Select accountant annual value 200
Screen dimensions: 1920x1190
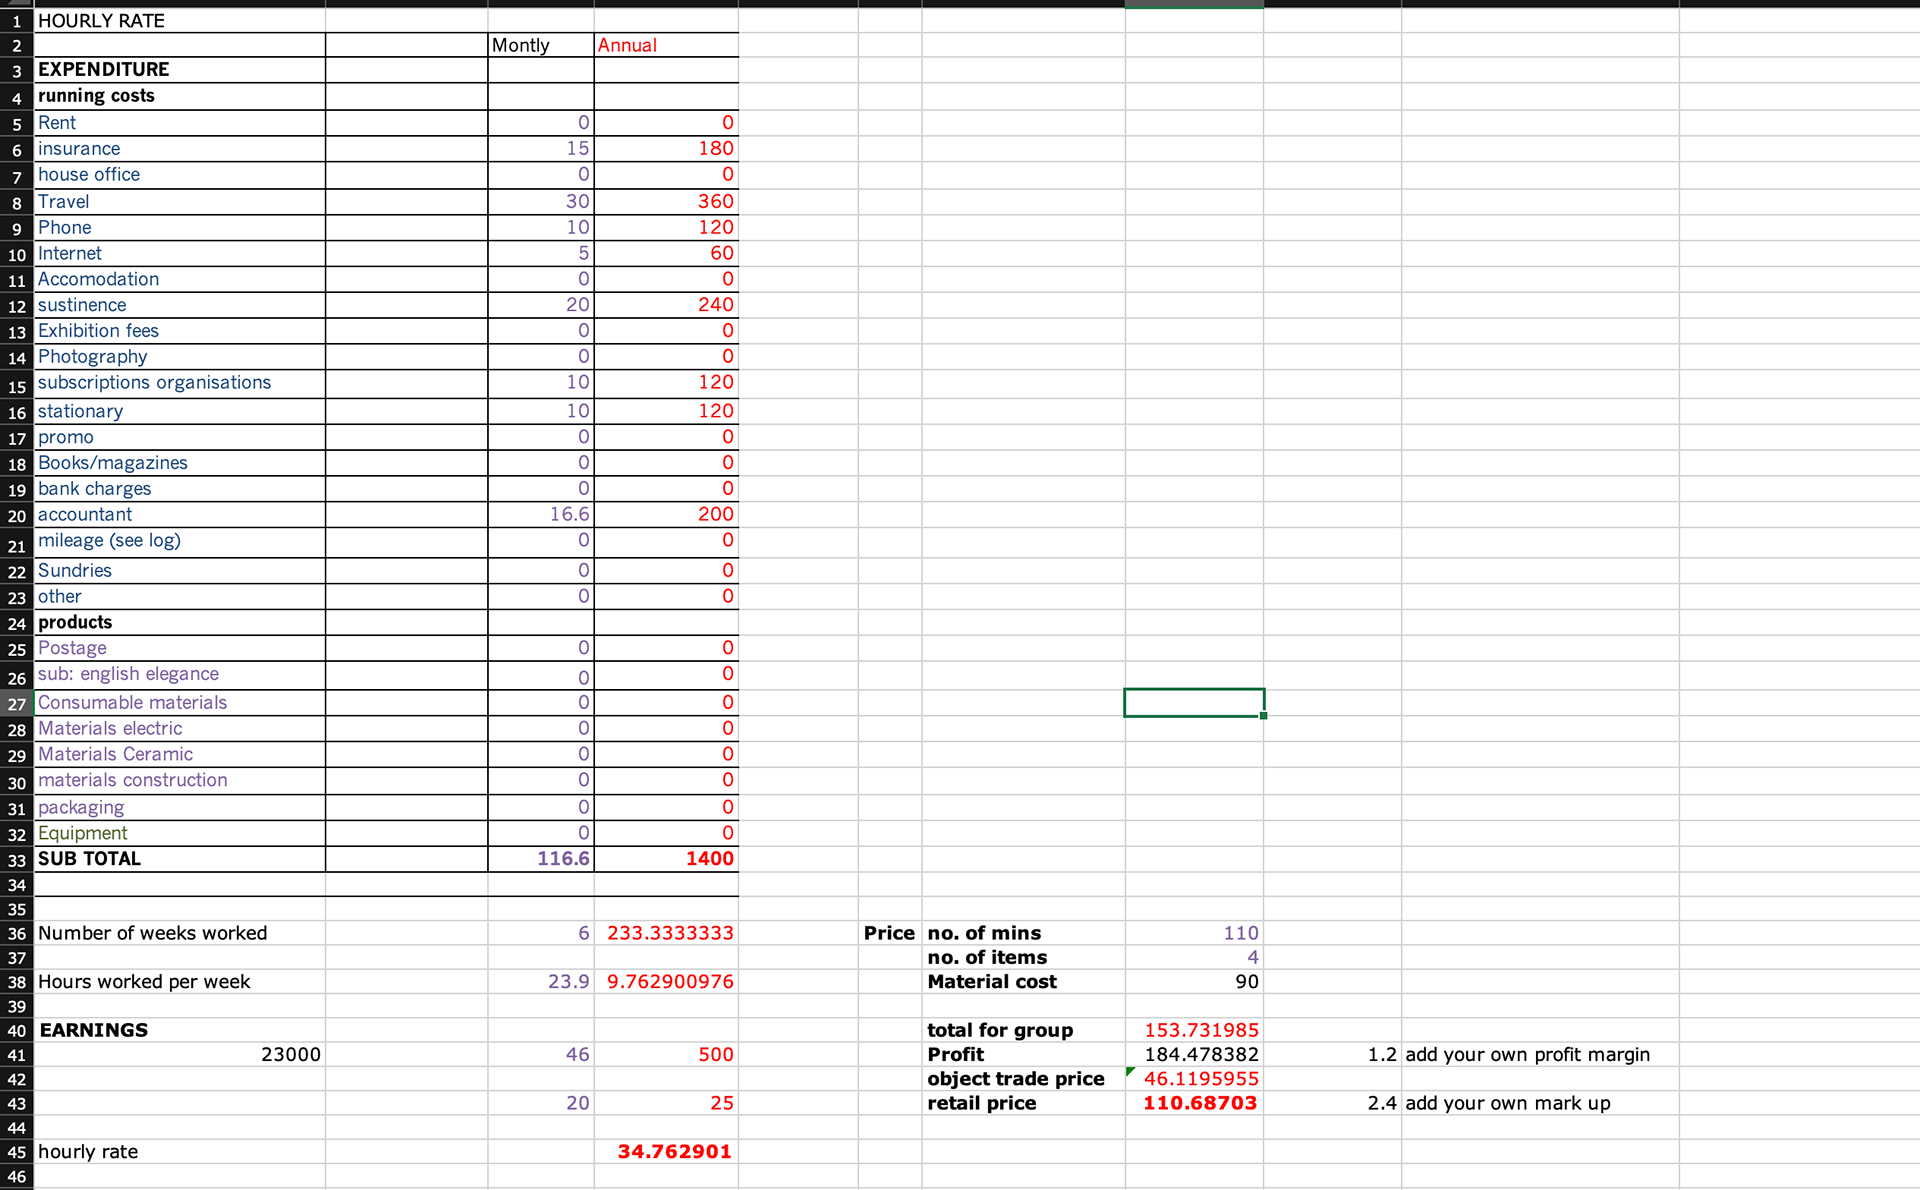tap(666, 515)
